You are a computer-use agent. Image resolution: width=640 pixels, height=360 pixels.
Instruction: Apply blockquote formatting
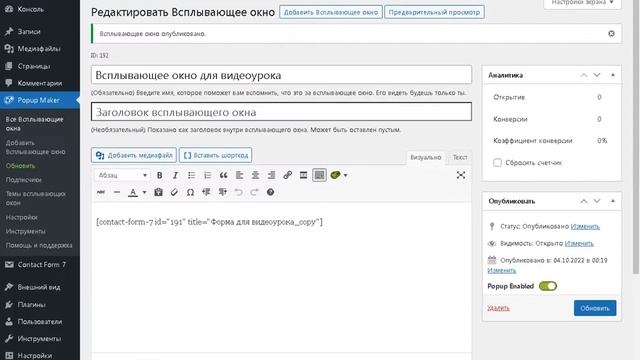tap(223, 175)
